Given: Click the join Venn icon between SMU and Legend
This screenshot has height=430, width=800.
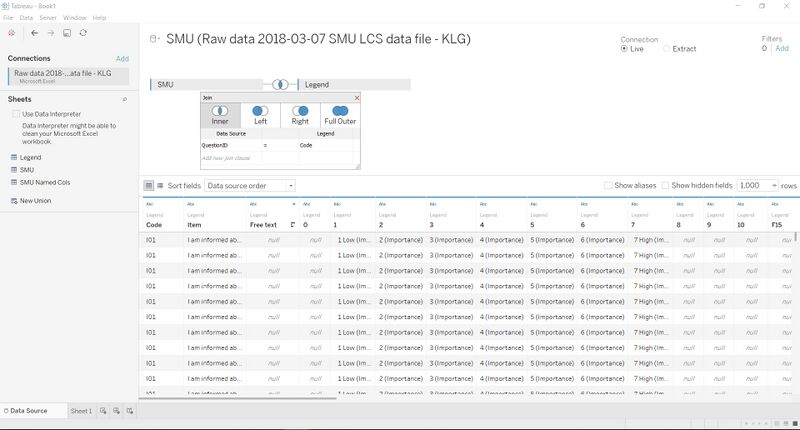Looking at the screenshot, I should pyautogui.click(x=280, y=84).
